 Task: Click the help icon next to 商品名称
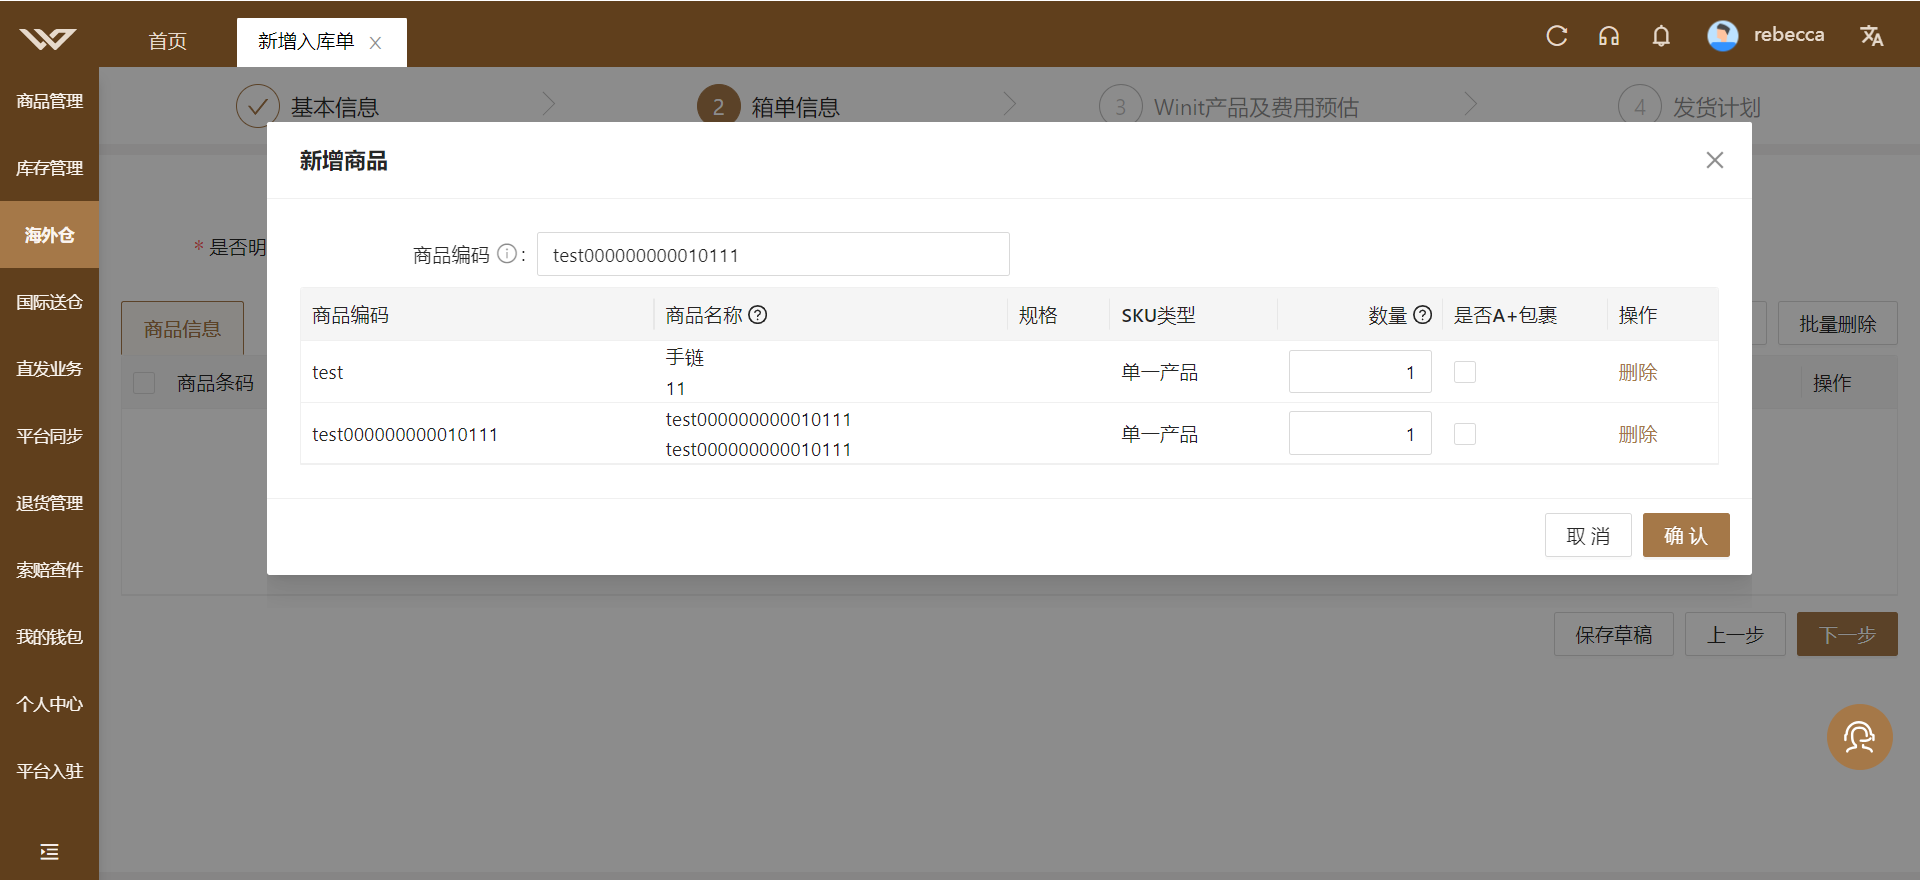[758, 315]
